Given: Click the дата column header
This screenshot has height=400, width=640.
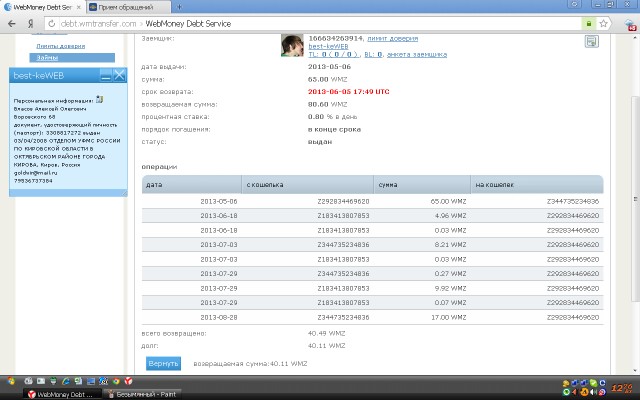Looking at the screenshot, I should coord(191,184).
